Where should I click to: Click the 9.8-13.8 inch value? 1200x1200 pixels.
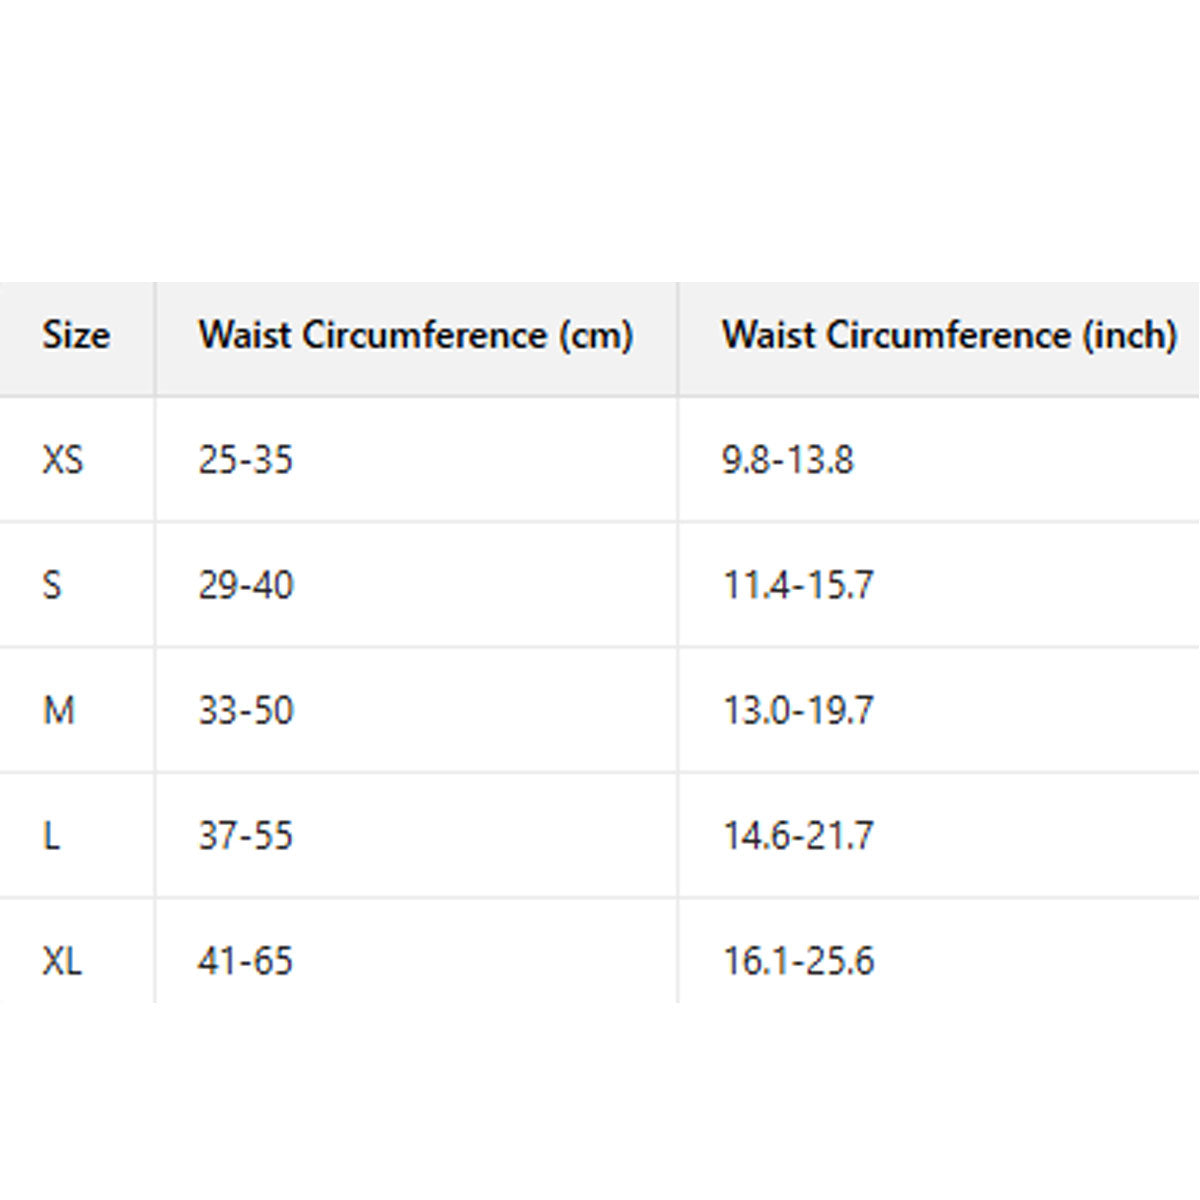click(788, 460)
